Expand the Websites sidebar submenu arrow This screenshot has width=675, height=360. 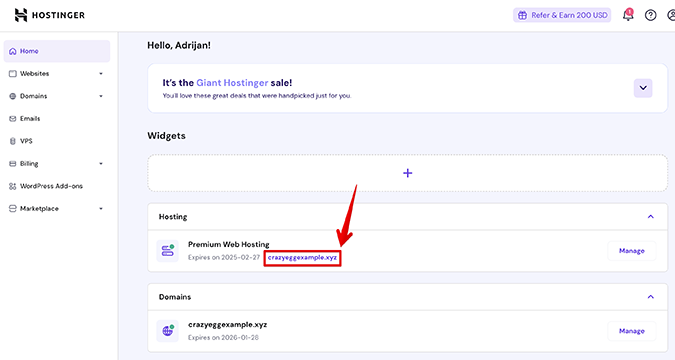pos(101,74)
